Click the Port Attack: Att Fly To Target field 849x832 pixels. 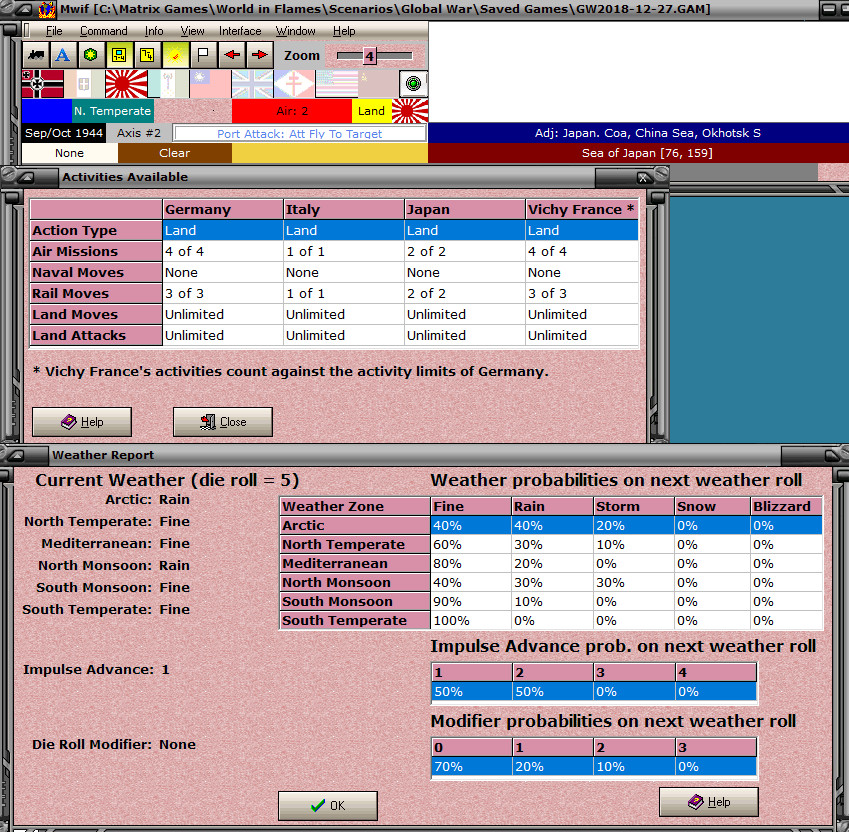299,133
